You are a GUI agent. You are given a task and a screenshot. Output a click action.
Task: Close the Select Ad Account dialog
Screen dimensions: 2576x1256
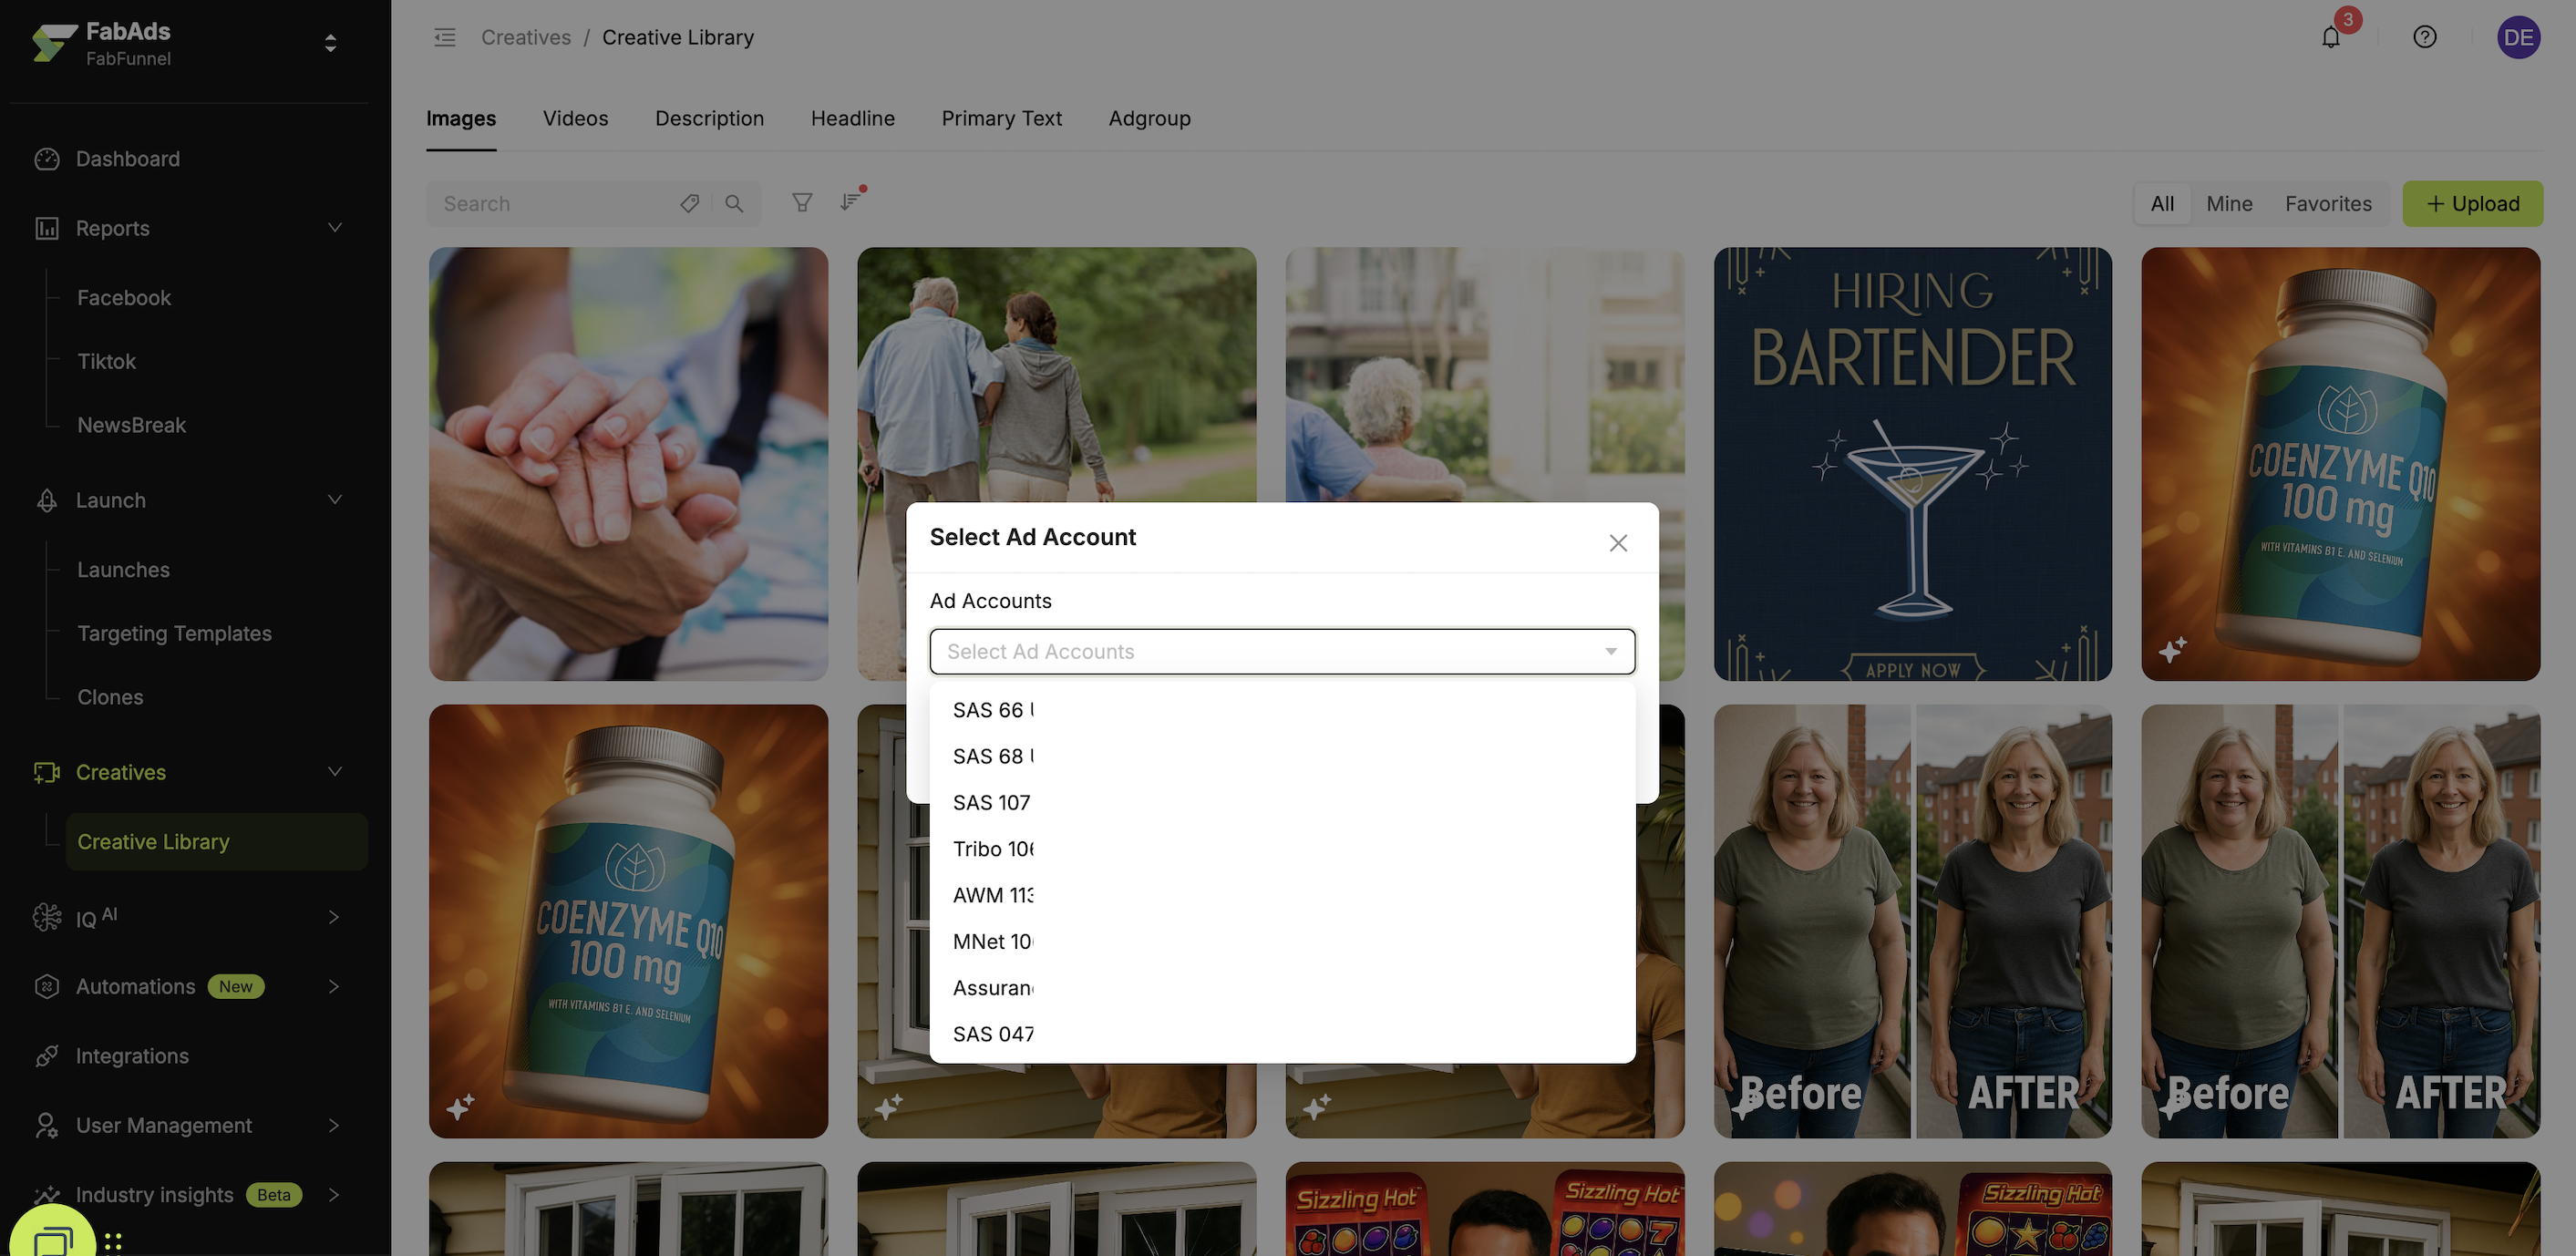(x=1617, y=543)
